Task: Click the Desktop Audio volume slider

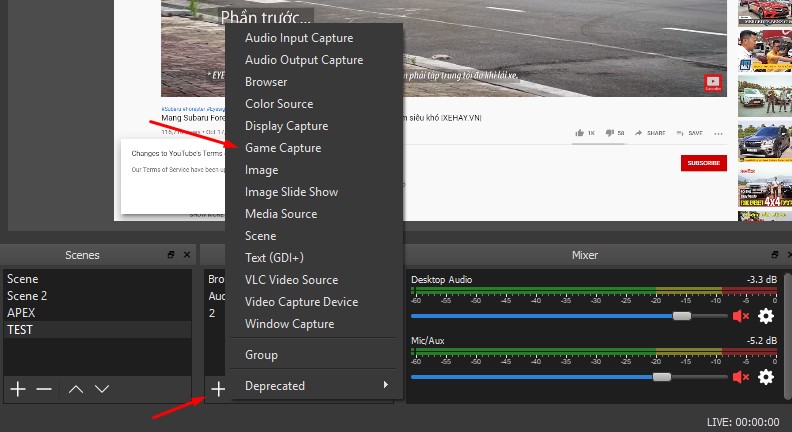Action: click(x=569, y=316)
